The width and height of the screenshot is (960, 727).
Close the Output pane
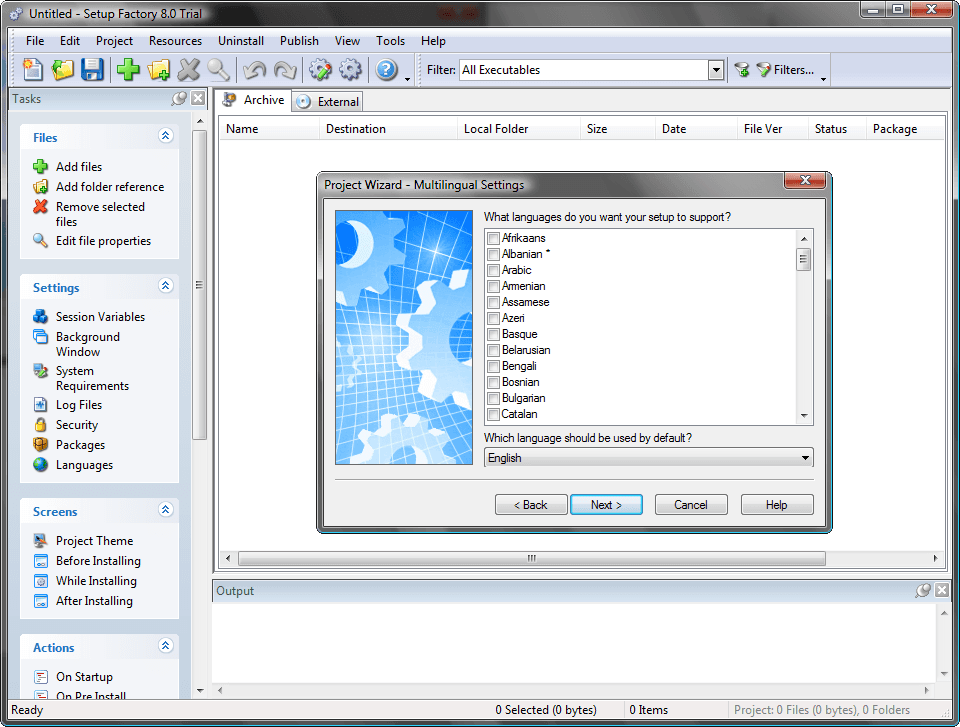[942, 590]
